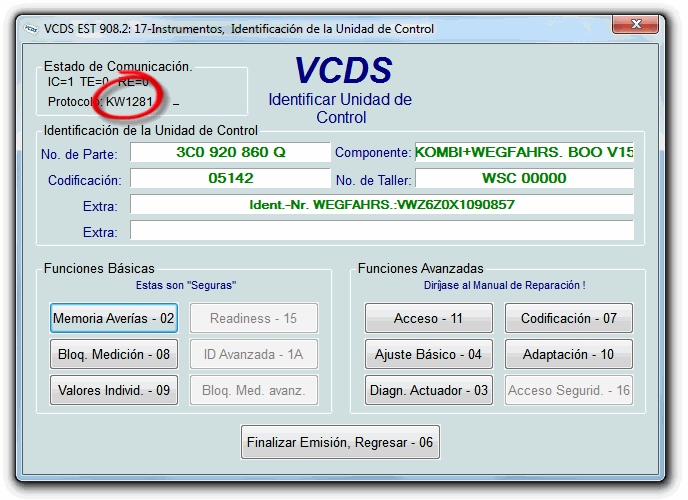Image resolution: width=688 pixels, height=500 pixels.
Task: Click the No. de Parte: label
Action: pos(79,154)
